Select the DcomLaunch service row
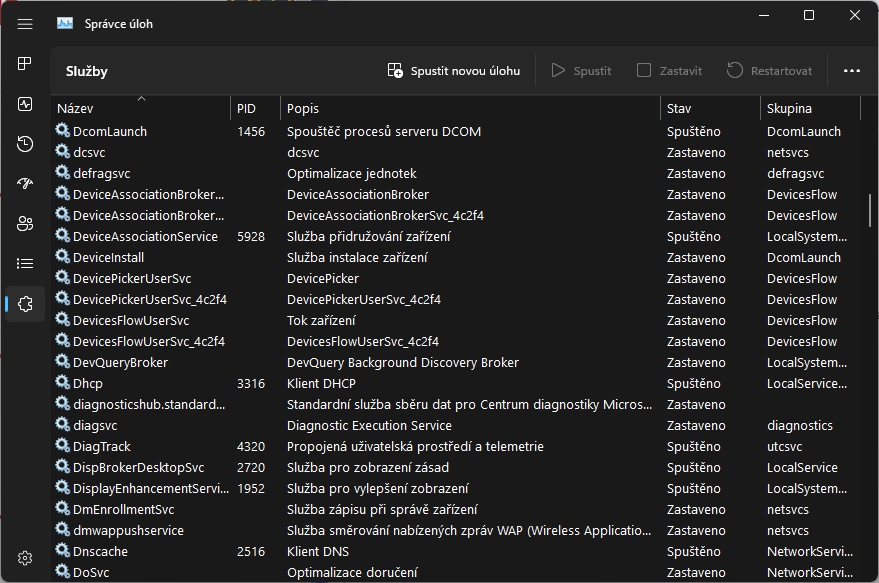Viewport: 879px width, 583px height. [x=110, y=131]
